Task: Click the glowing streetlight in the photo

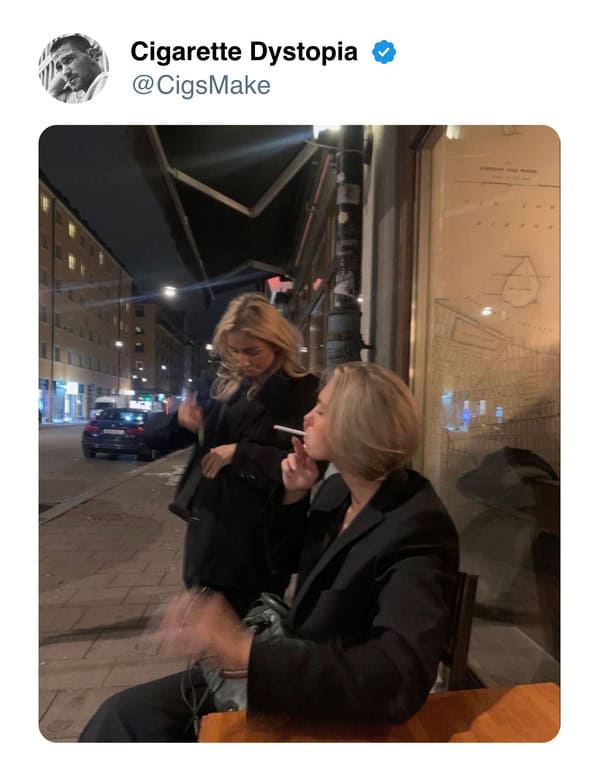Action: click(170, 291)
